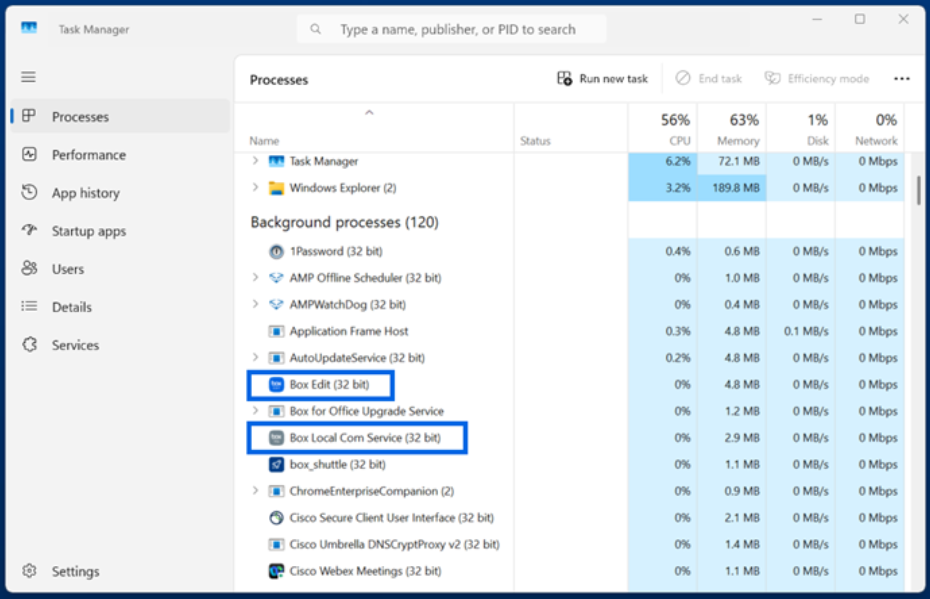Click the Box Local Com Service icon

[276, 438]
